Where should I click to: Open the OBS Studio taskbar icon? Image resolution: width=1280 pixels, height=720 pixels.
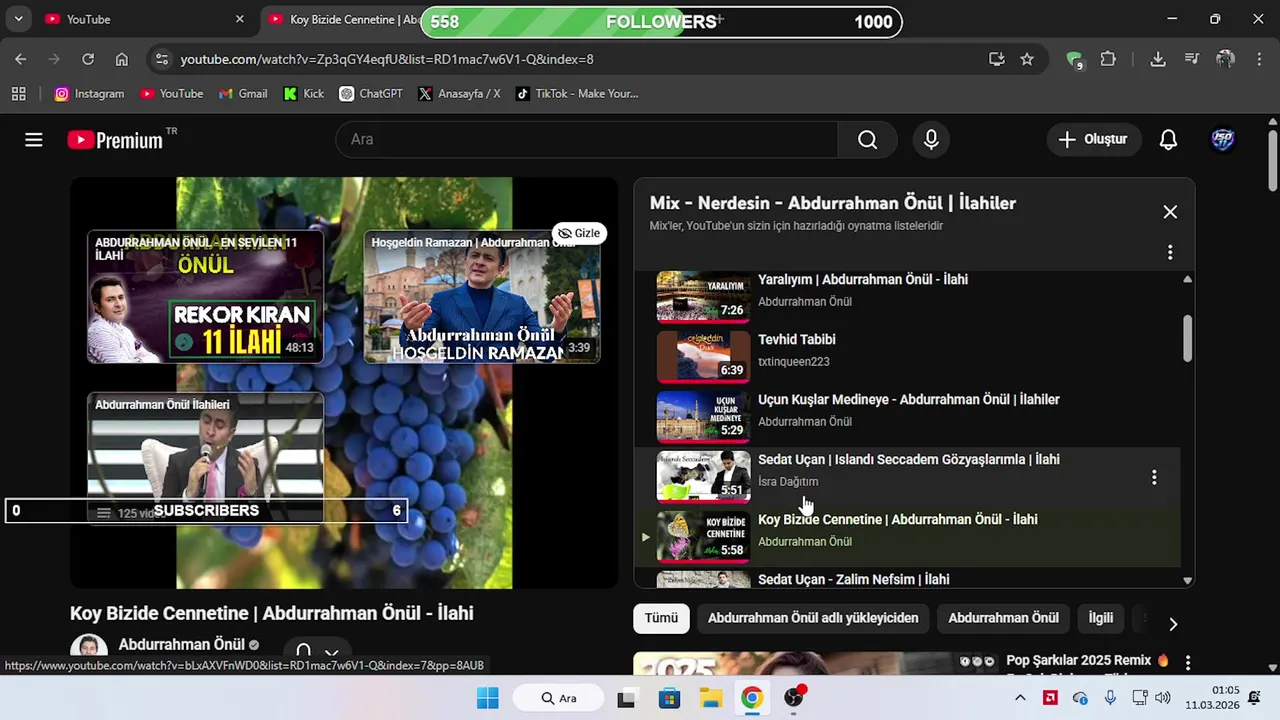(794, 698)
